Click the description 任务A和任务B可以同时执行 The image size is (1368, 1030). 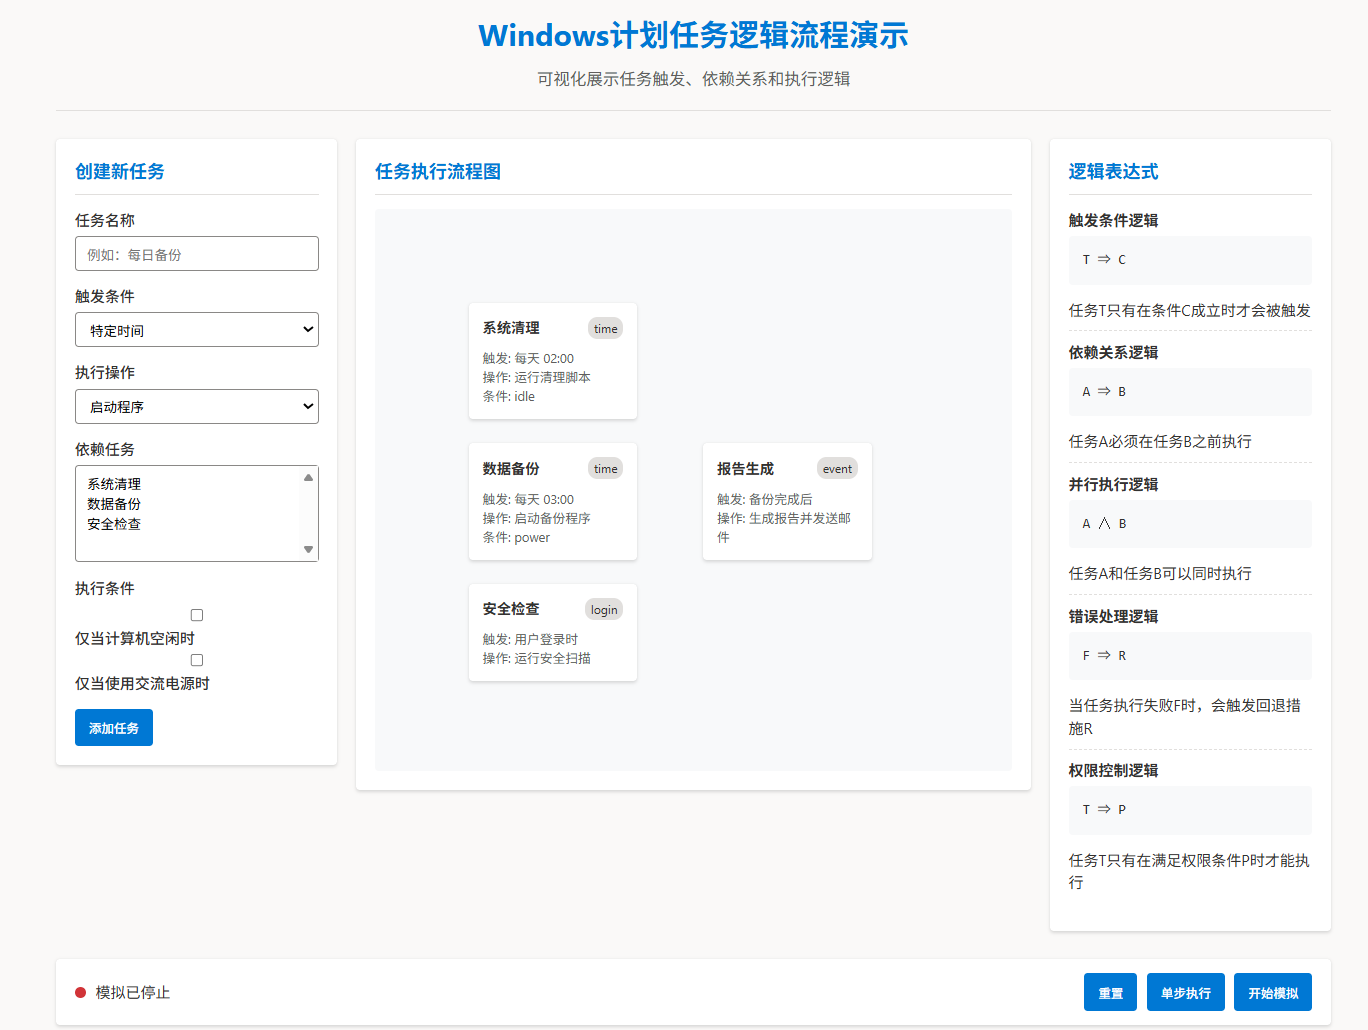pyautogui.click(x=1160, y=573)
